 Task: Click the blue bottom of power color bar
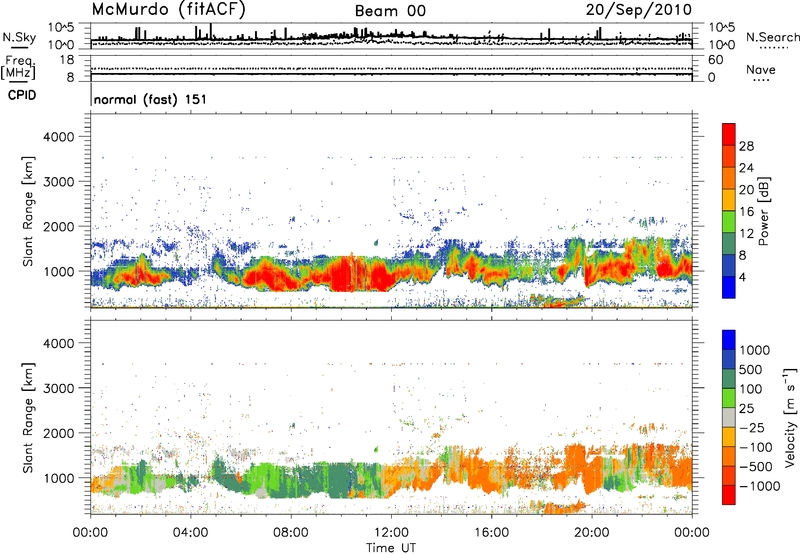tap(729, 287)
